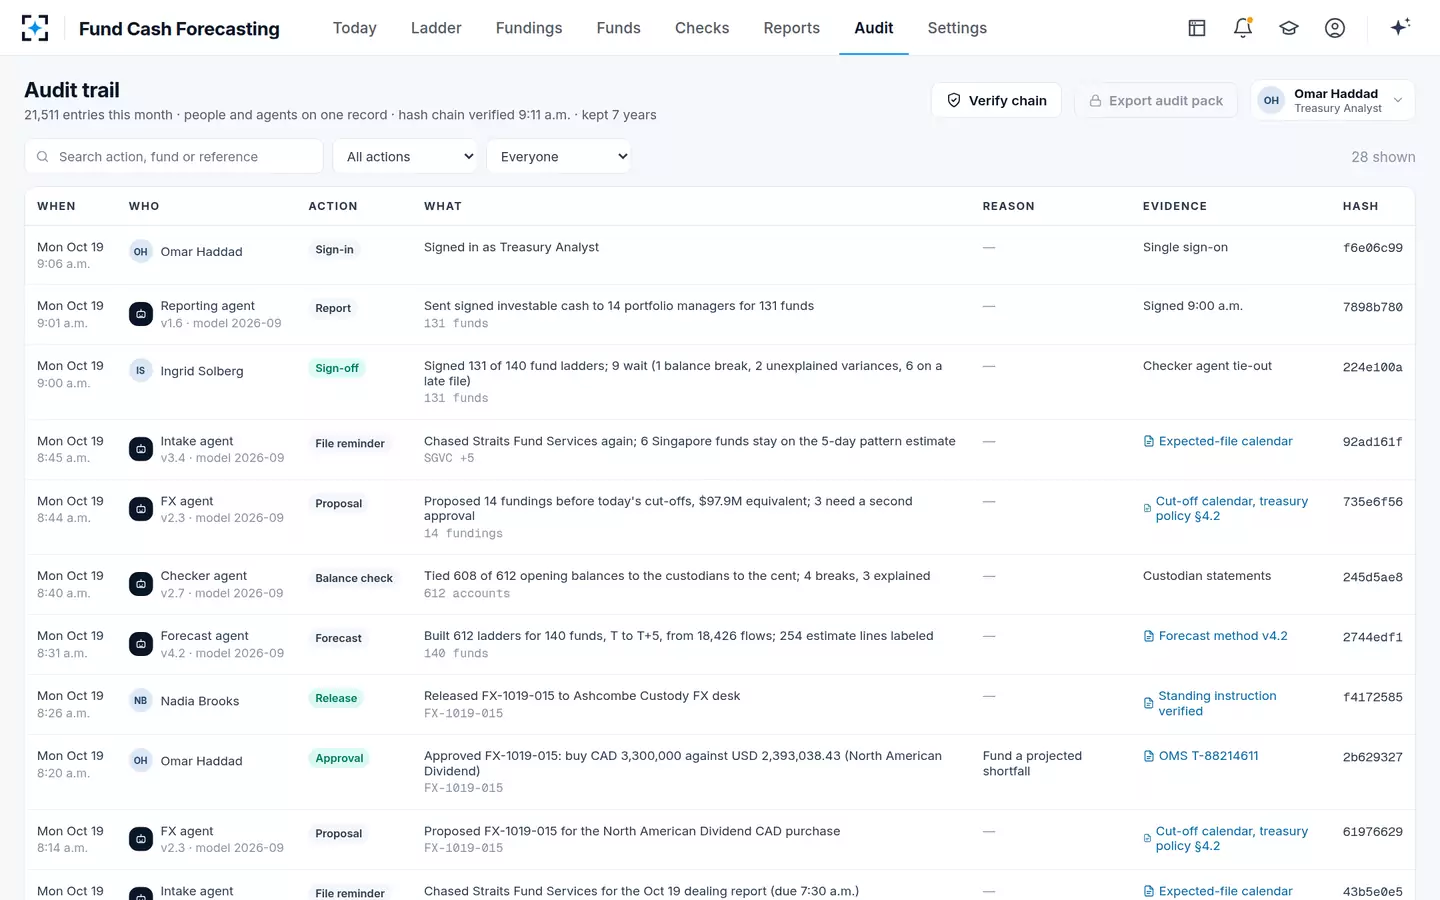Click the Checker agent bot icon
The width and height of the screenshot is (1440, 900).
tap(141, 584)
